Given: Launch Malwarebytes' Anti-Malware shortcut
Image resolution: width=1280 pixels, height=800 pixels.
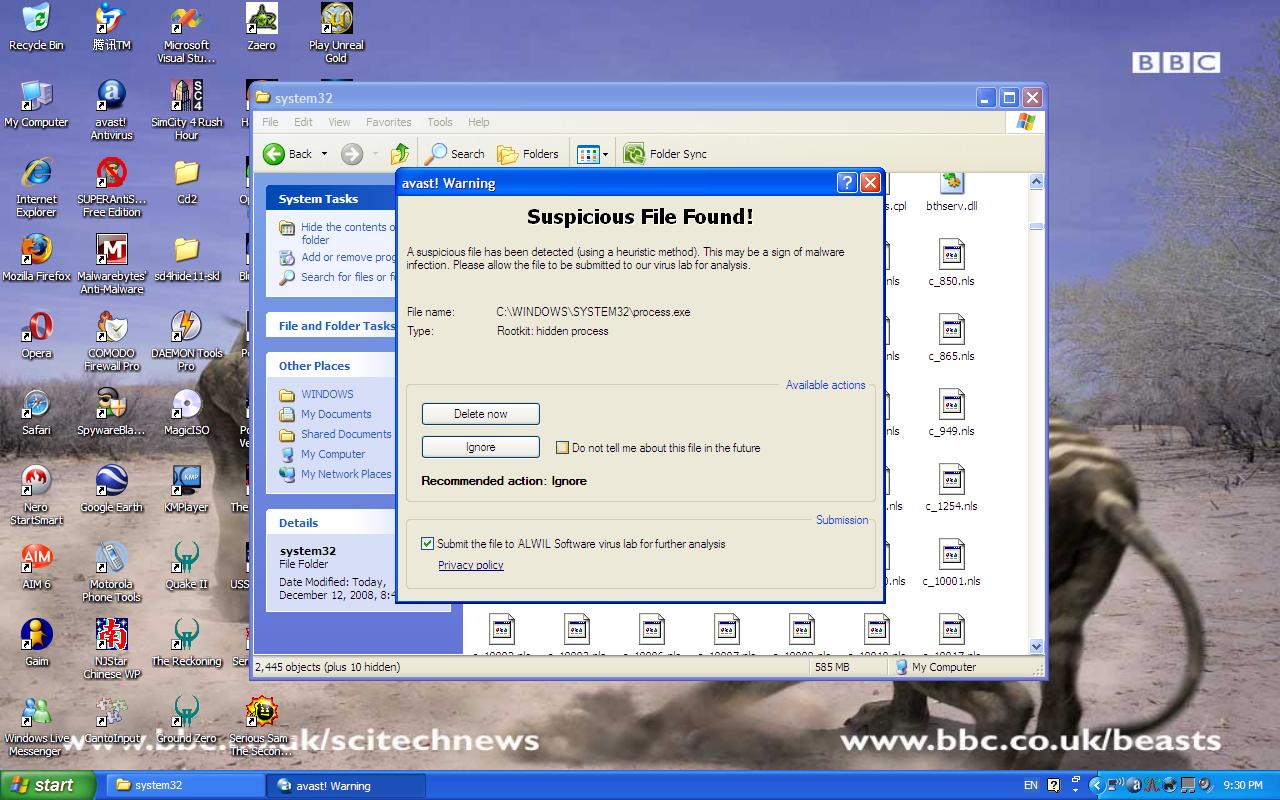Looking at the screenshot, I should (111, 264).
